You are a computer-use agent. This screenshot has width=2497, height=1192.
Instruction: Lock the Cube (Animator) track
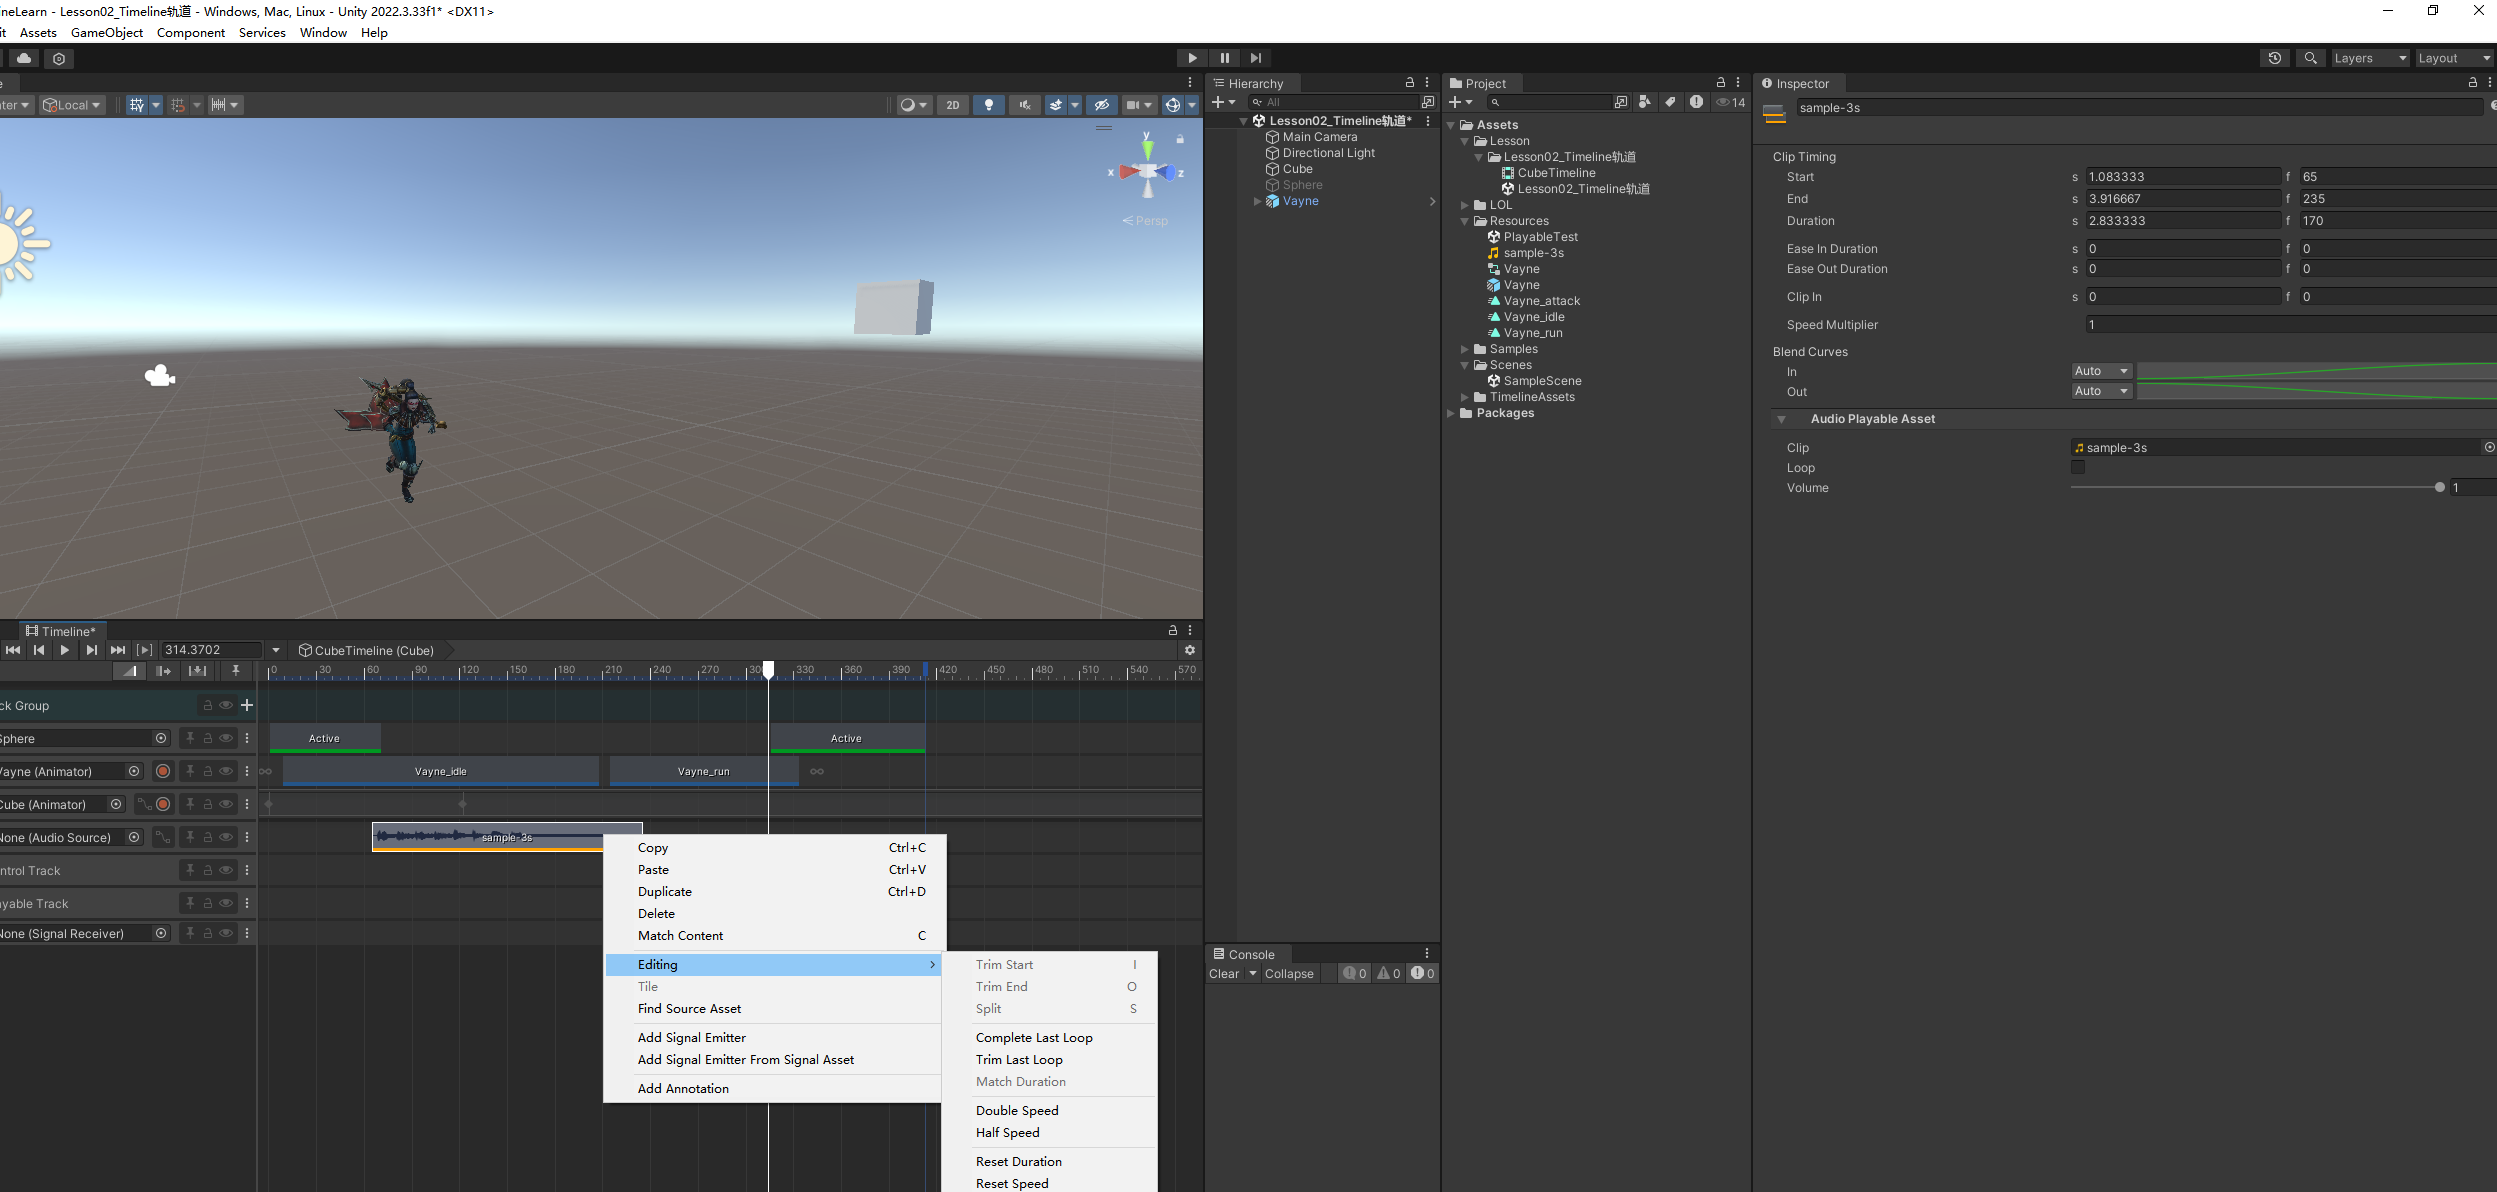point(208,804)
